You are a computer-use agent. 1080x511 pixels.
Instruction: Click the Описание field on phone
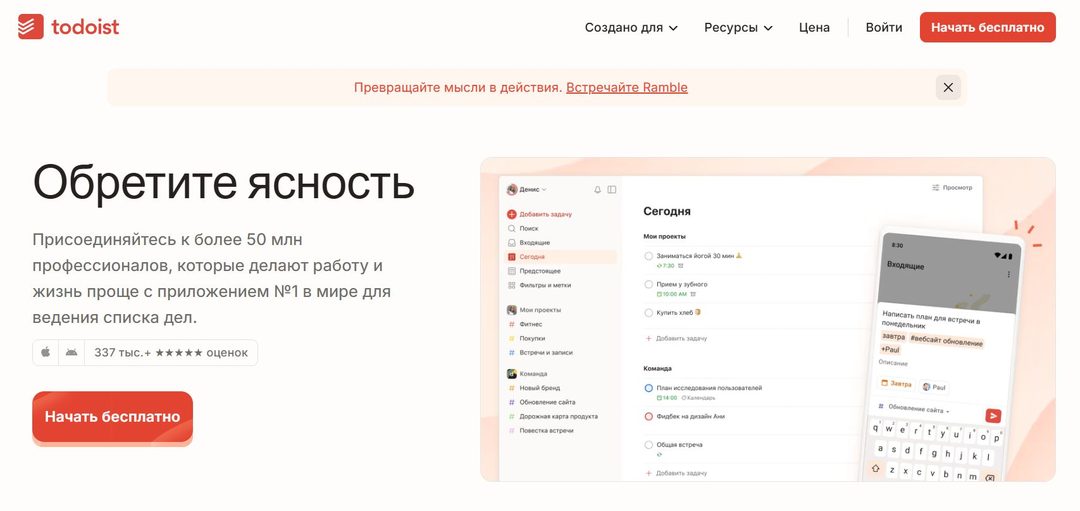tap(893, 362)
